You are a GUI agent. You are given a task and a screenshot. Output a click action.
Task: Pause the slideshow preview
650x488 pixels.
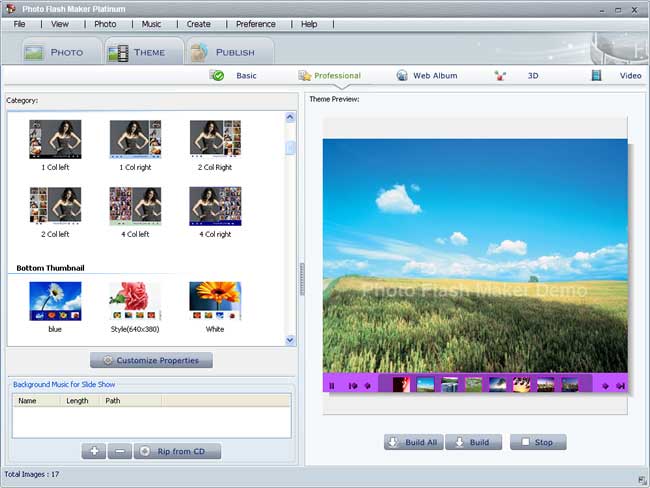point(332,386)
